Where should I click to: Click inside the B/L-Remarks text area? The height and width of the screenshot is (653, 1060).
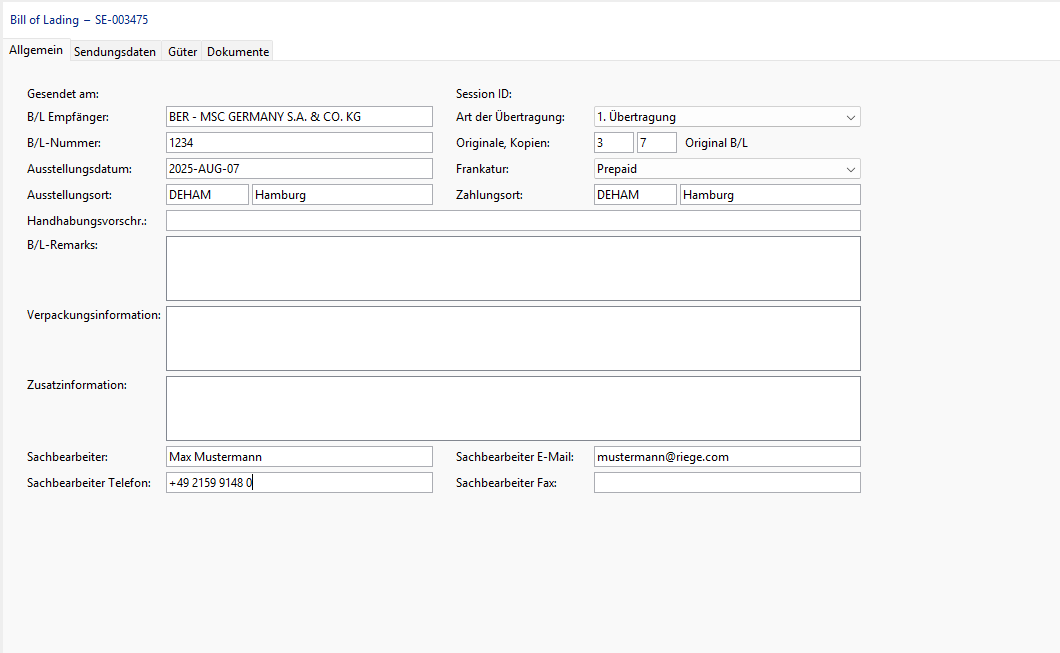[513, 268]
